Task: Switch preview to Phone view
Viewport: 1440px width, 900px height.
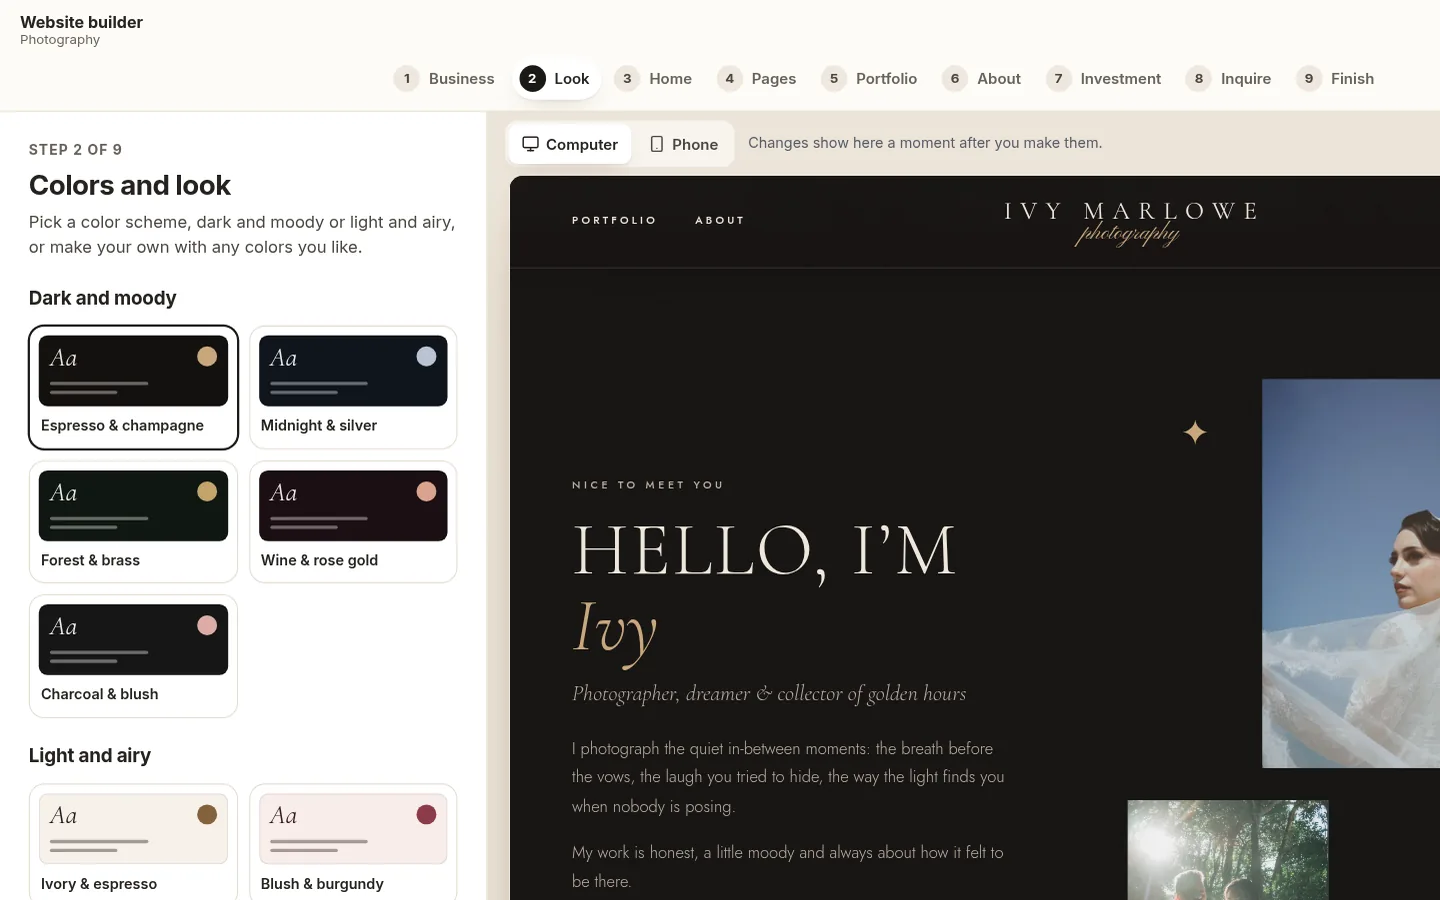Action: tap(684, 144)
